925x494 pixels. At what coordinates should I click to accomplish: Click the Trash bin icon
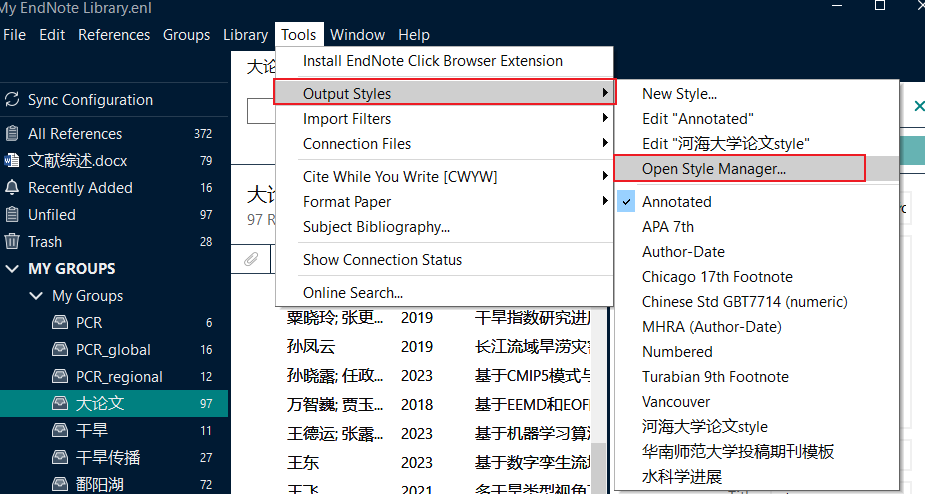click(12, 241)
